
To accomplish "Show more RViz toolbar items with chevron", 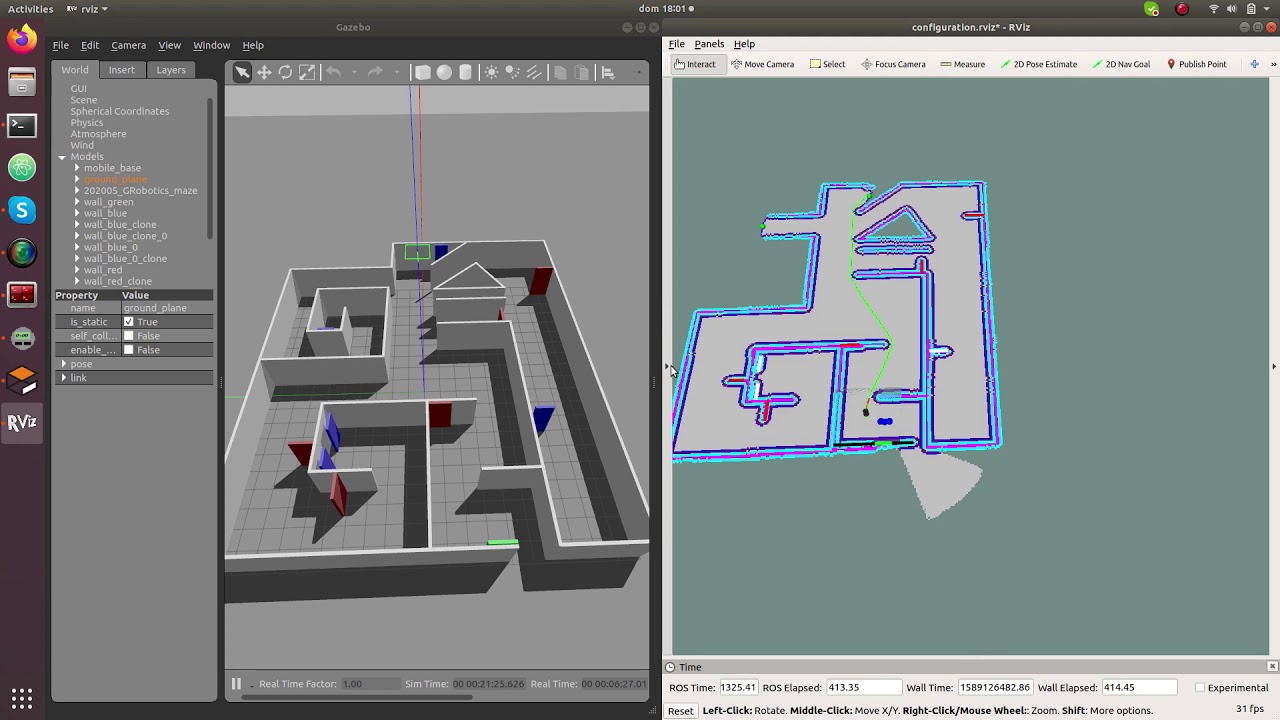I will 1273,64.
